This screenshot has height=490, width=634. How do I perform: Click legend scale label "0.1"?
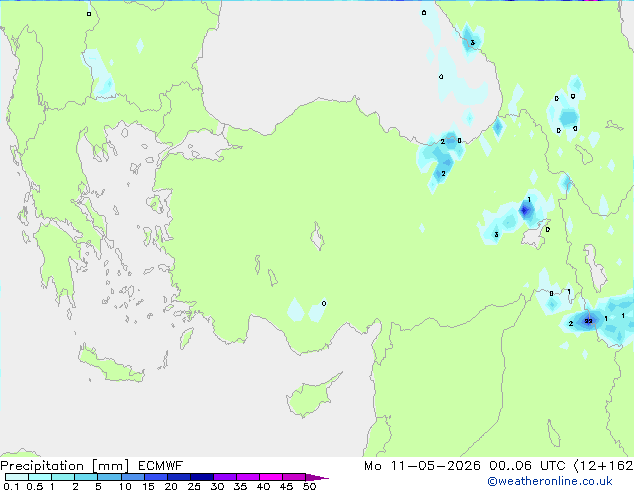tap(11, 486)
